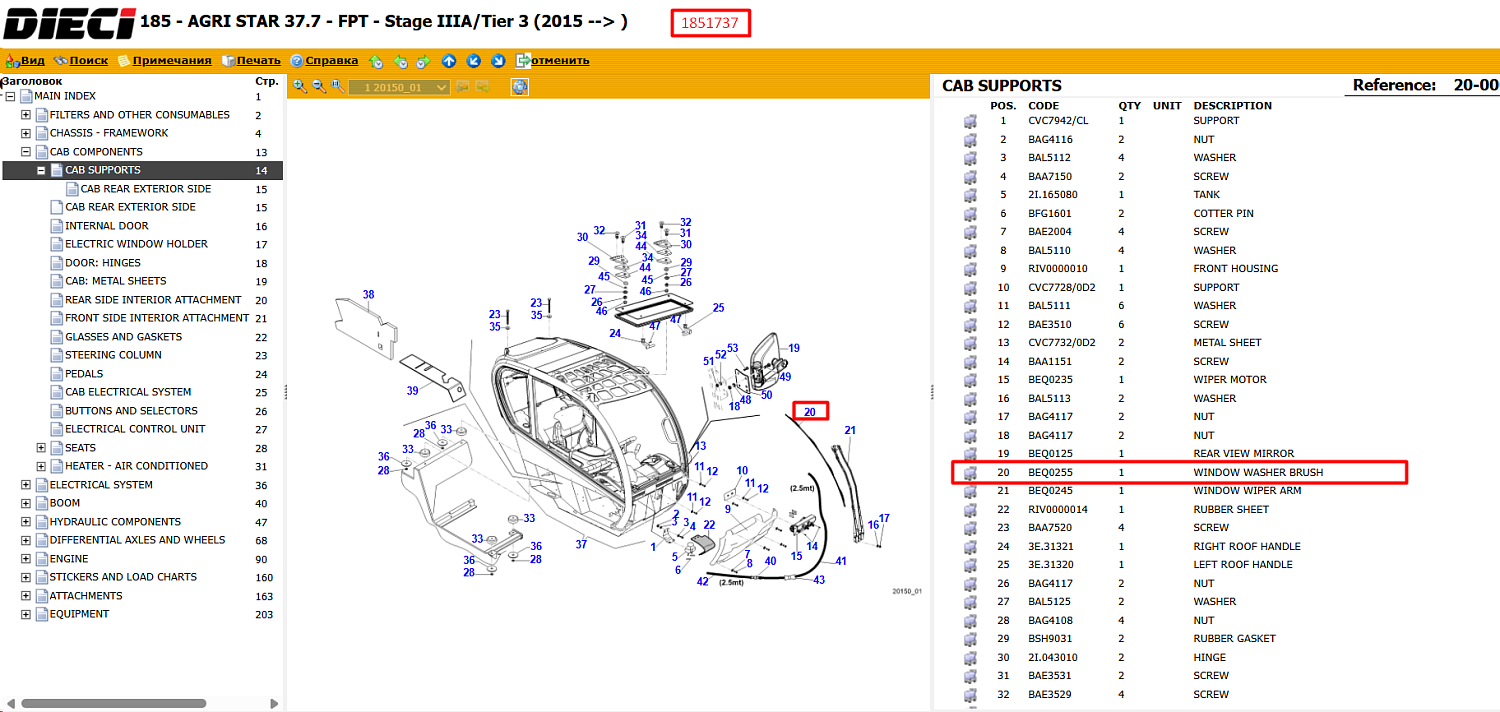1500x712 pixels.
Task: Click the green history up arrow icon
Action: tap(376, 61)
